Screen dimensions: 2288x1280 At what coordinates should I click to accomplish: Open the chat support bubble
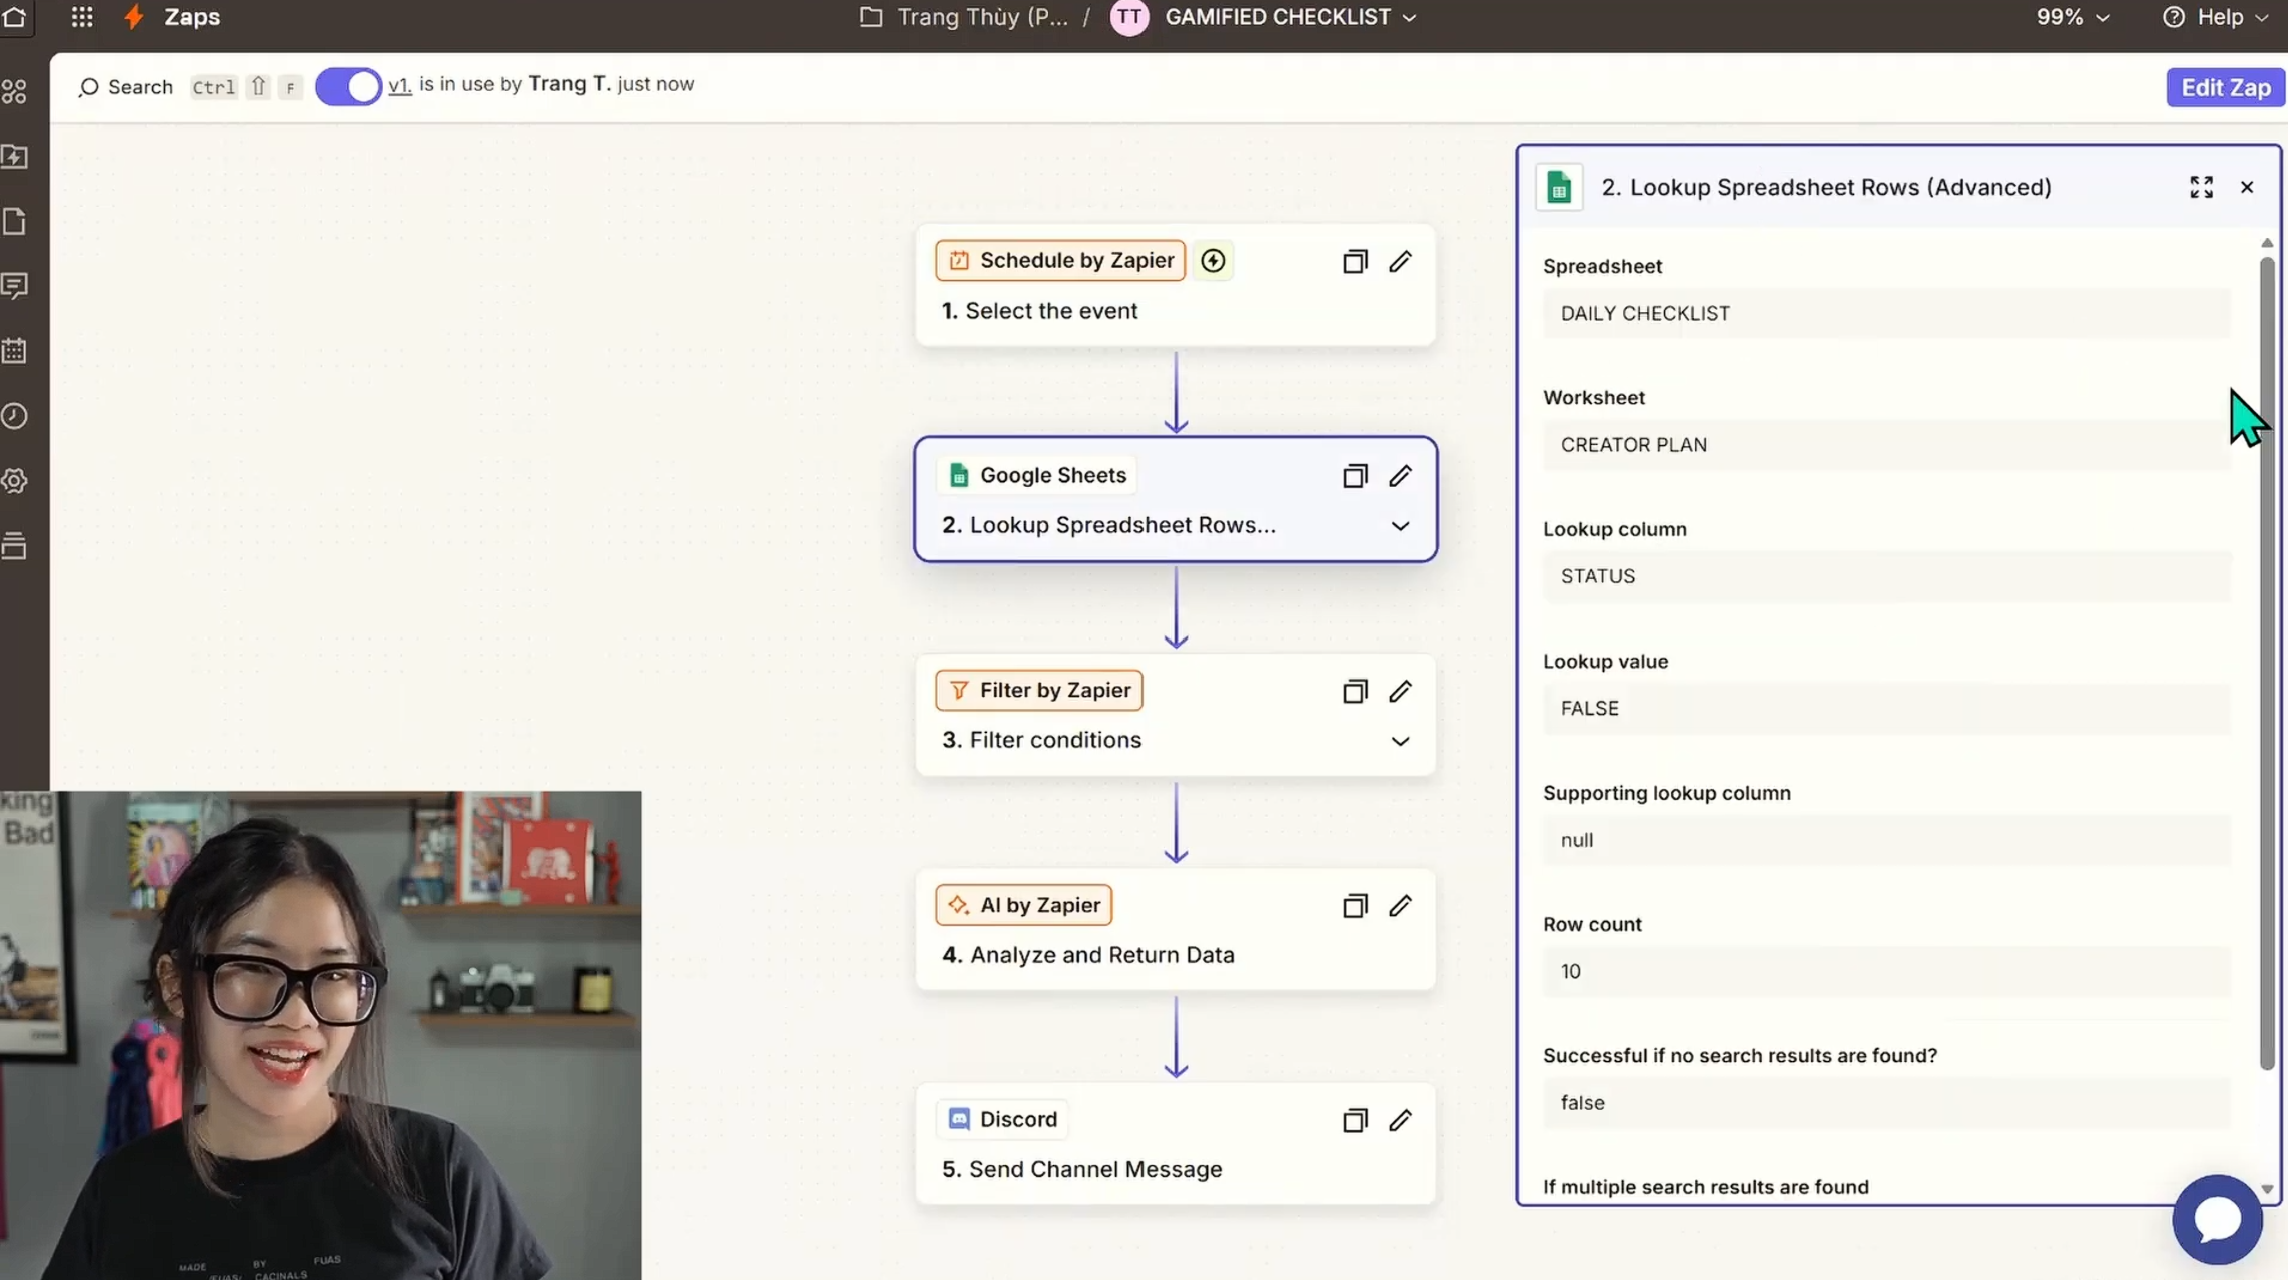(x=2218, y=1220)
